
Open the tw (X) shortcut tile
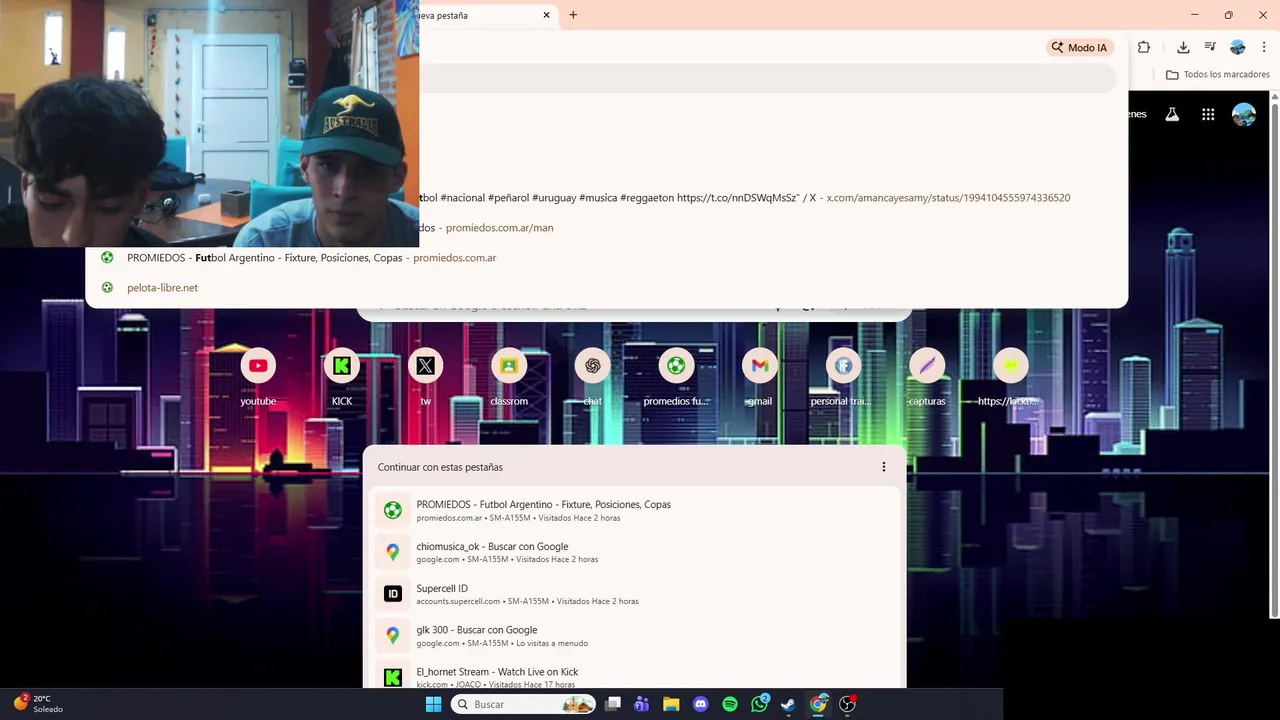coord(425,376)
